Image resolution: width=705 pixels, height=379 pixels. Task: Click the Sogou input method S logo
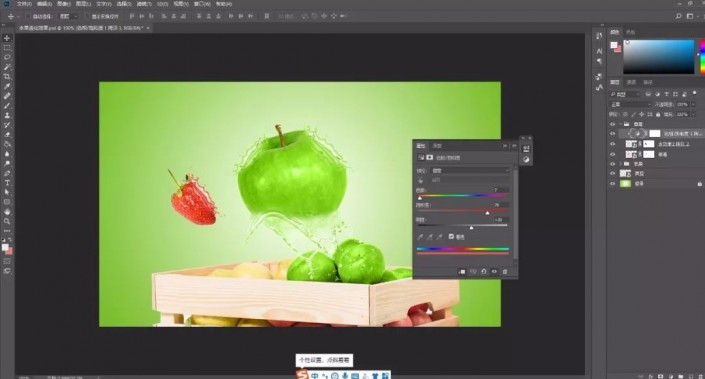pyautogui.click(x=303, y=375)
